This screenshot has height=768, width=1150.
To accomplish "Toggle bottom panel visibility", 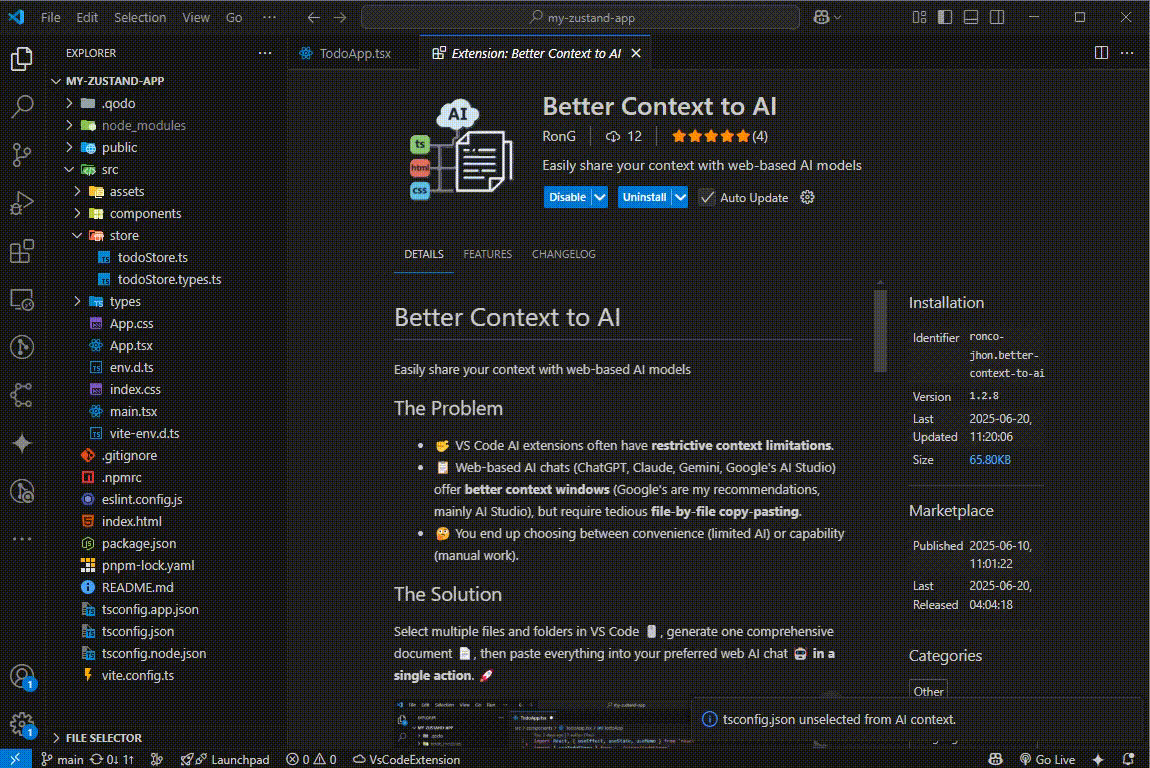I will tap(971, 17).
